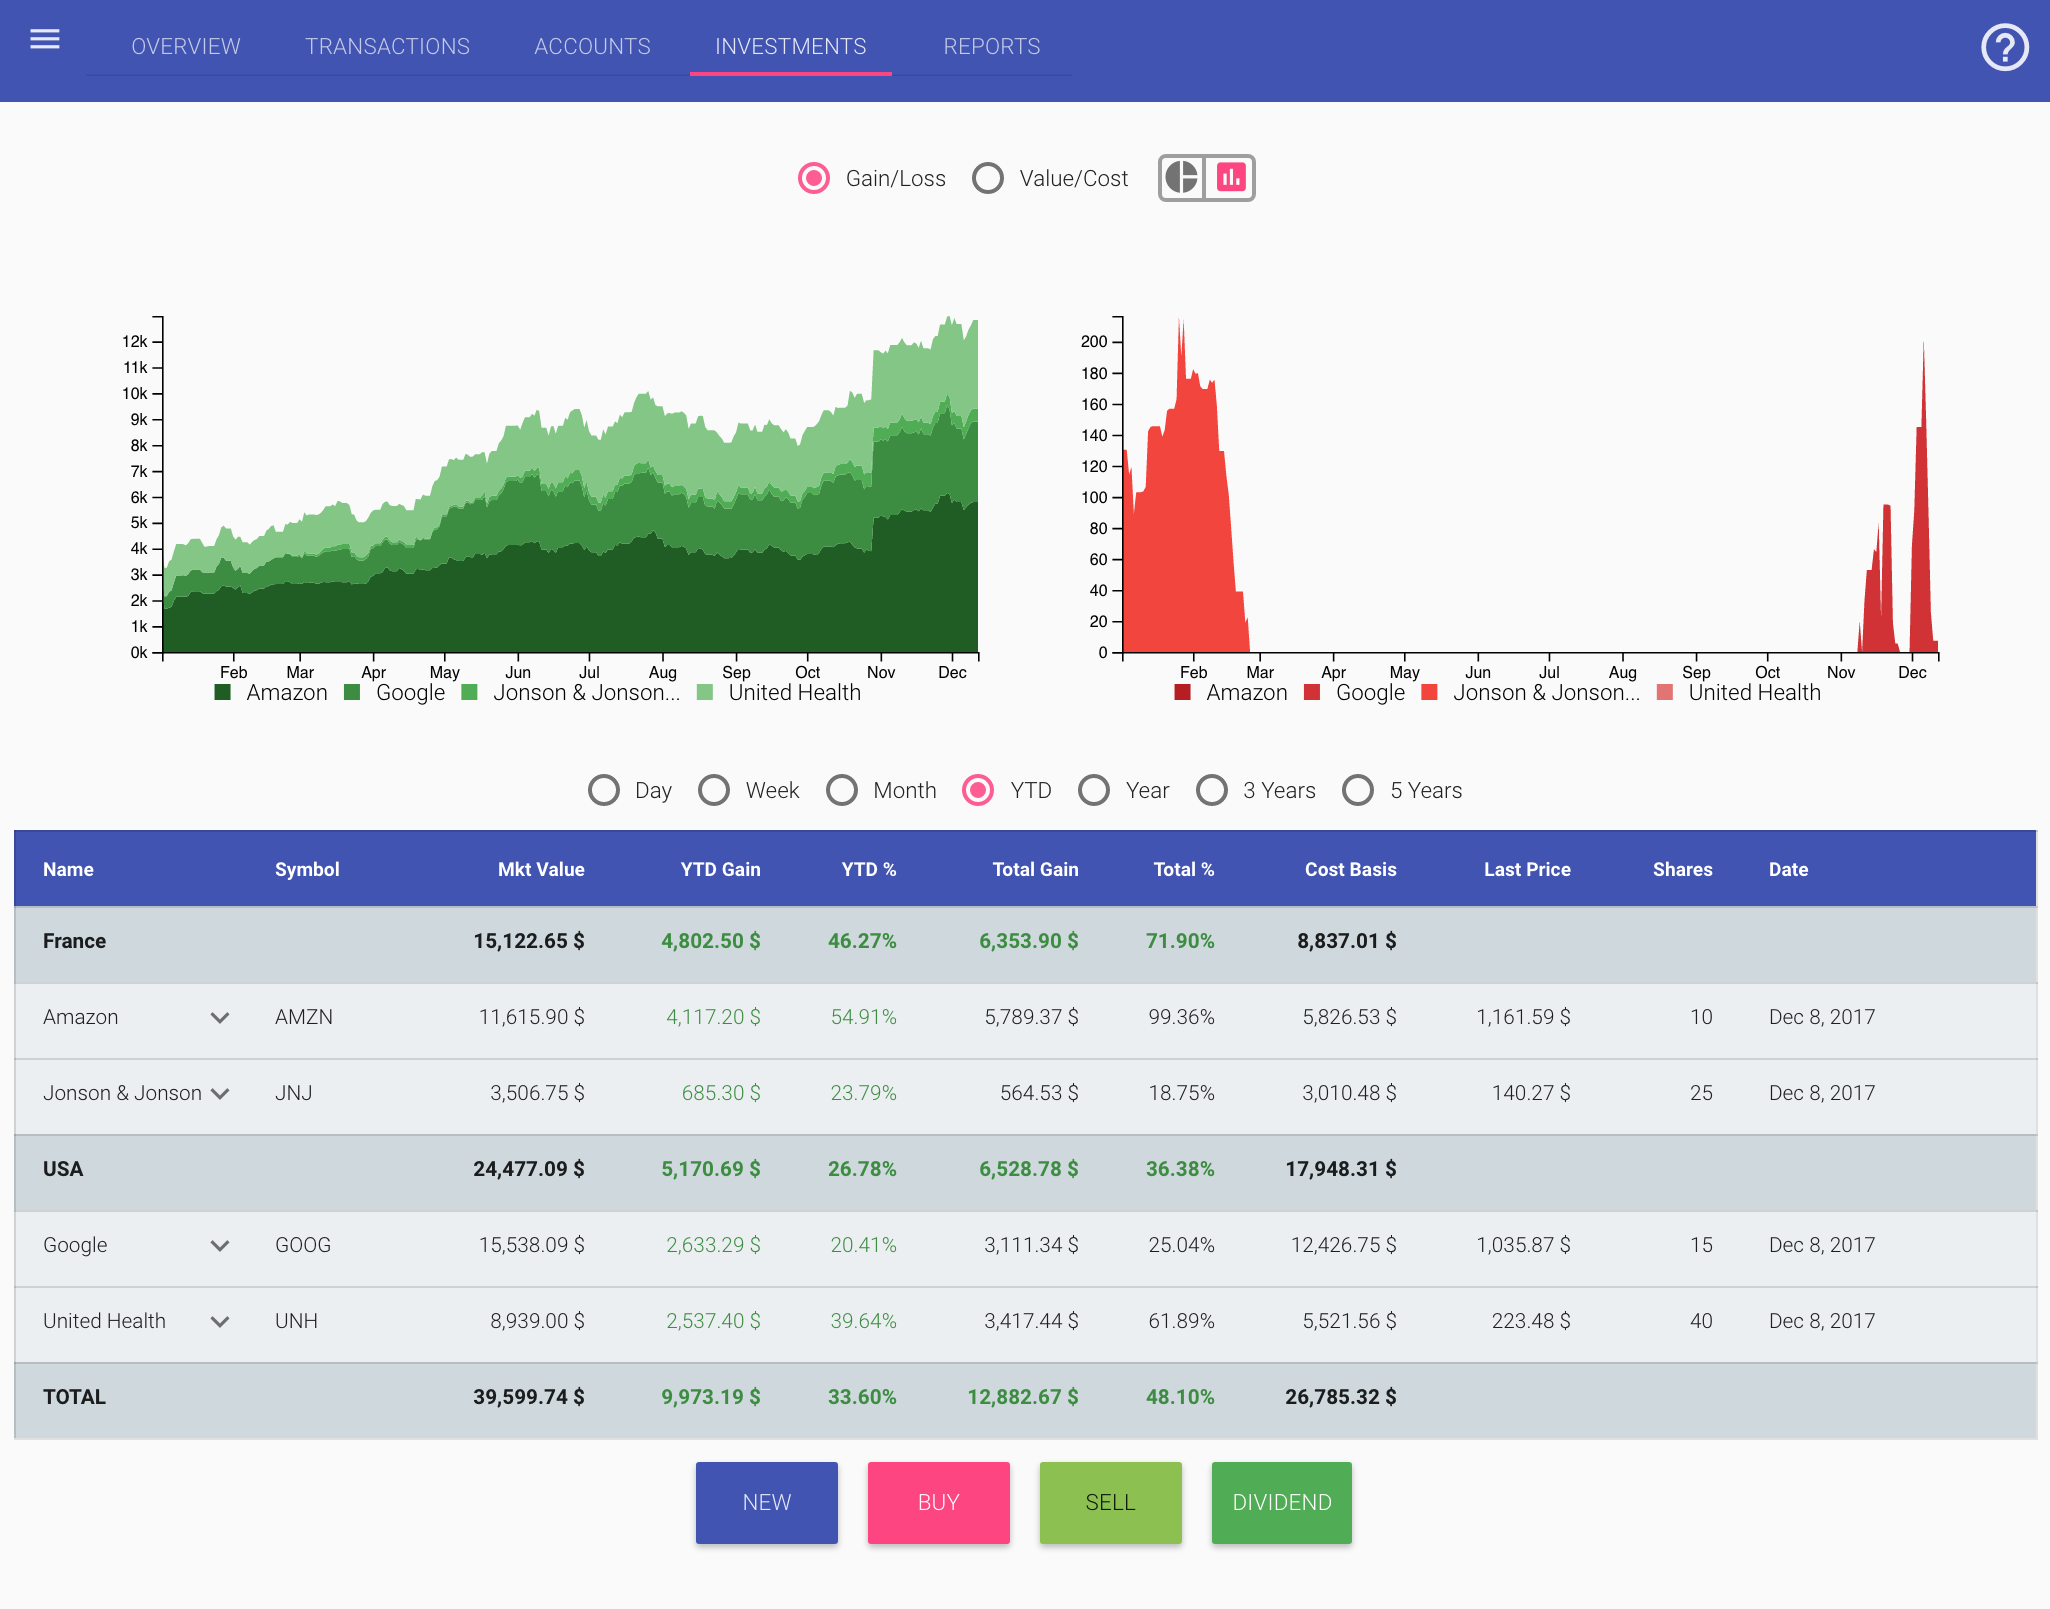Switch to the REPORTS tab
This screenshot has height=1609, width=2050.
click(991, 46)
